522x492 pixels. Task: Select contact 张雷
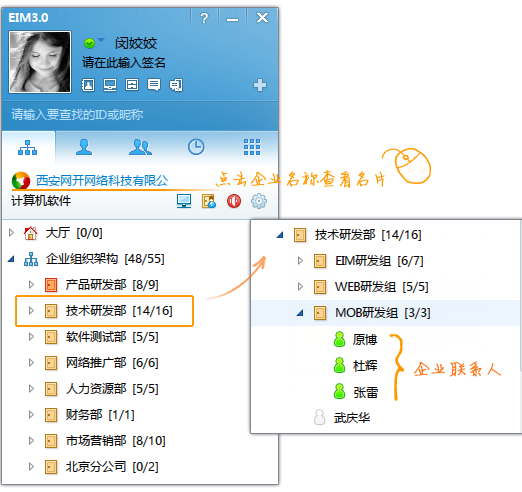[x=366, y=392]
